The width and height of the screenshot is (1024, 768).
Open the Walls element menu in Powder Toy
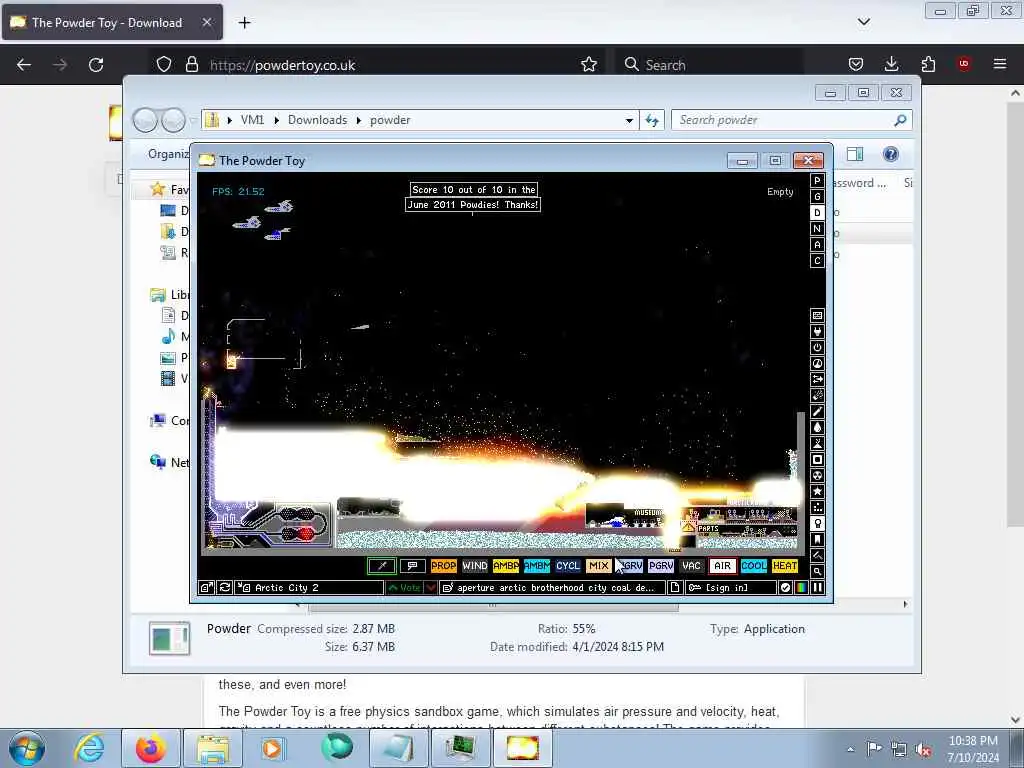[x=817, y=315]
